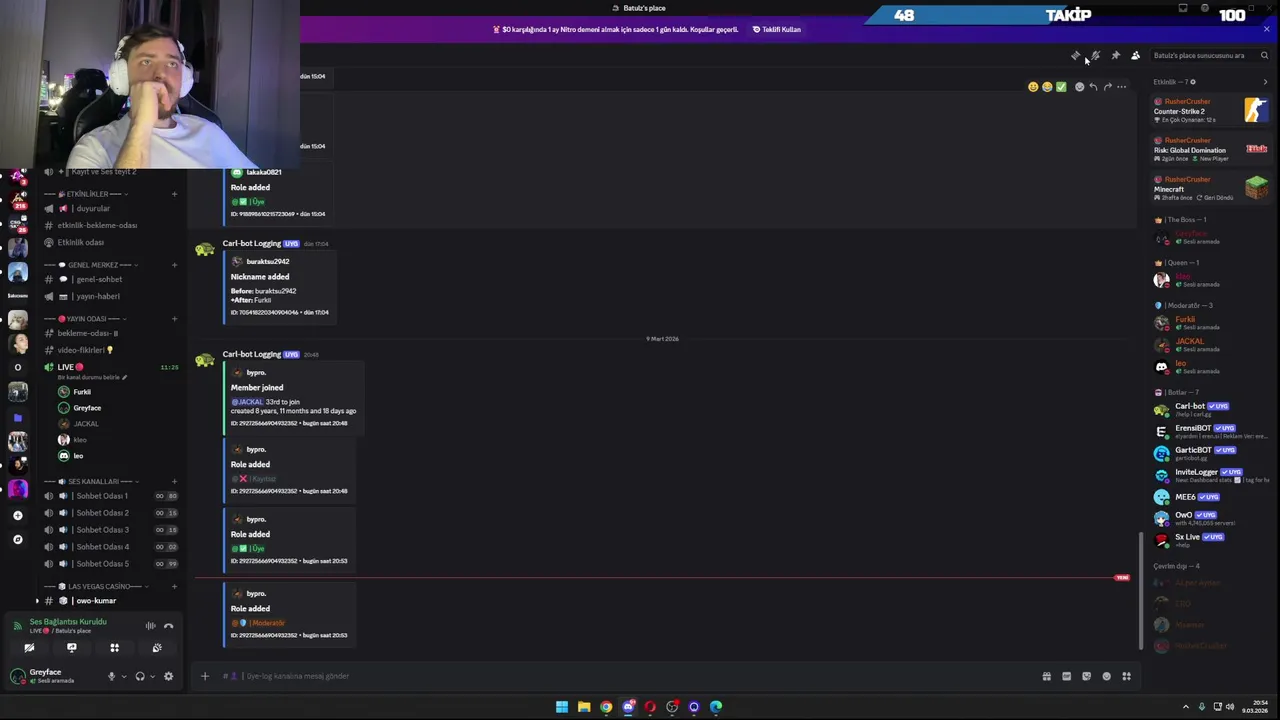The height and width of the screenshot is (720, 1280).
Task: Add grinning emoji reaction to message
Action: tap(1033, 87)
